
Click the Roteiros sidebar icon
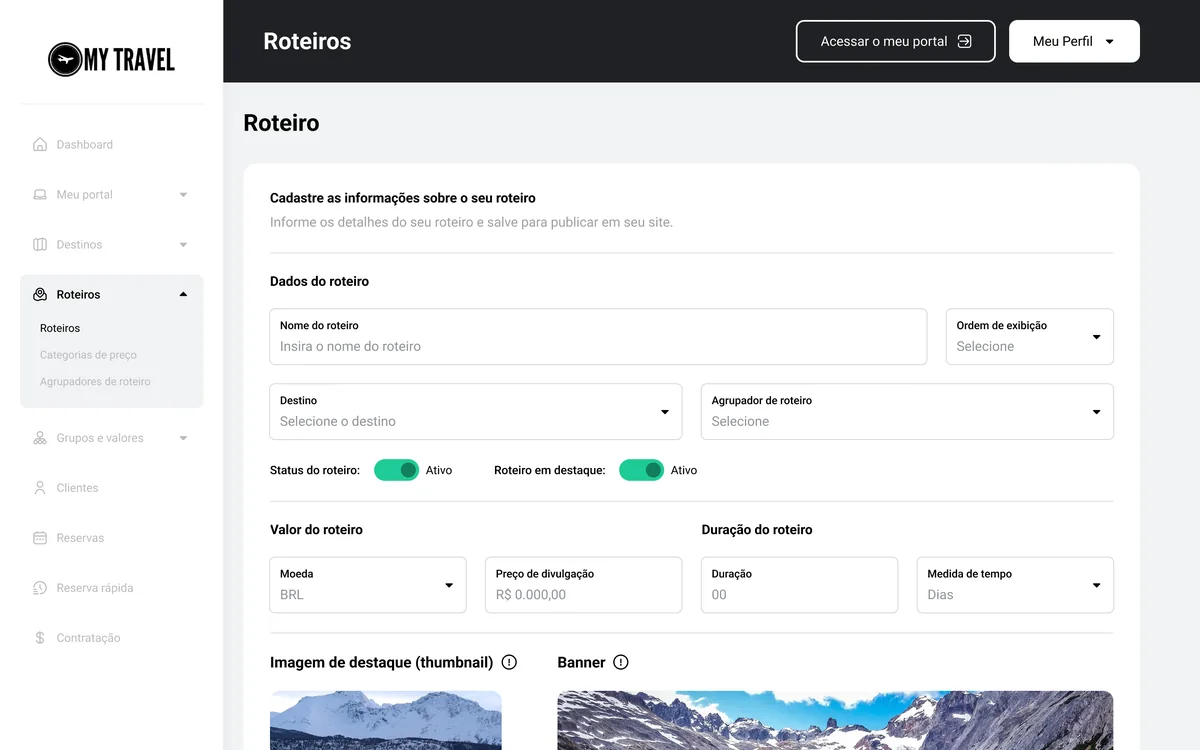tap(40, 294)
